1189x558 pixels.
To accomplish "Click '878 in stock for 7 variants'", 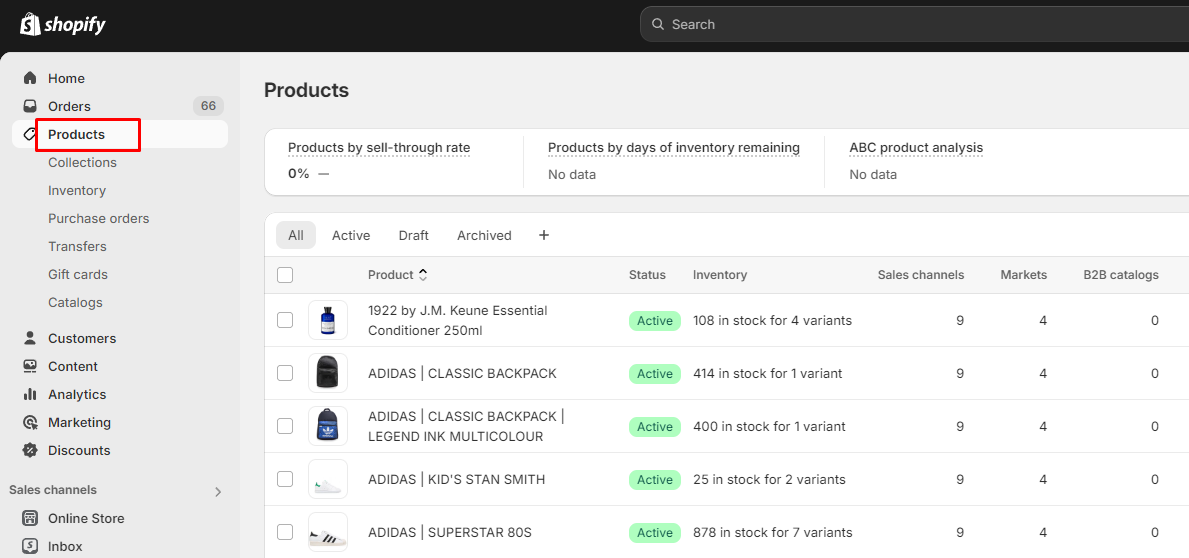I will tap(773, 532).
